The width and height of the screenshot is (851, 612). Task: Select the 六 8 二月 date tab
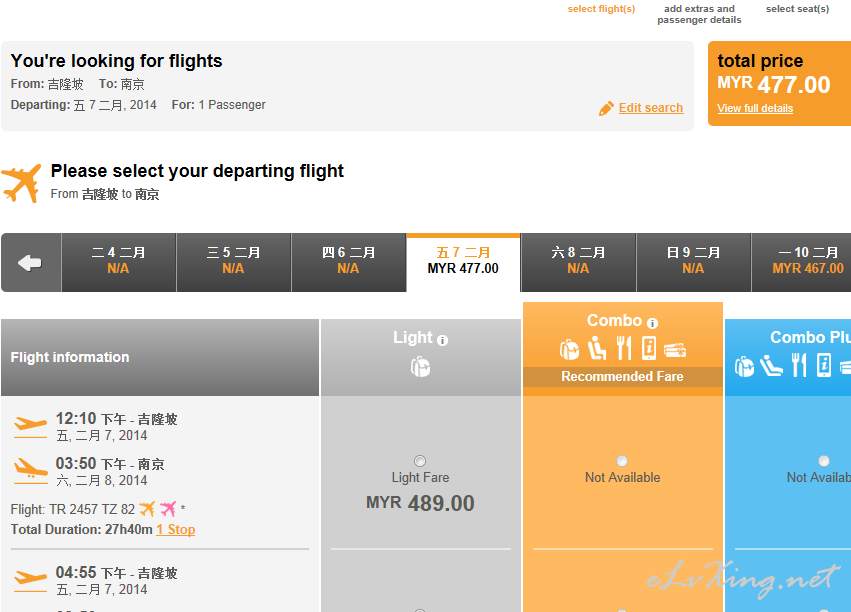coord(578,263)
